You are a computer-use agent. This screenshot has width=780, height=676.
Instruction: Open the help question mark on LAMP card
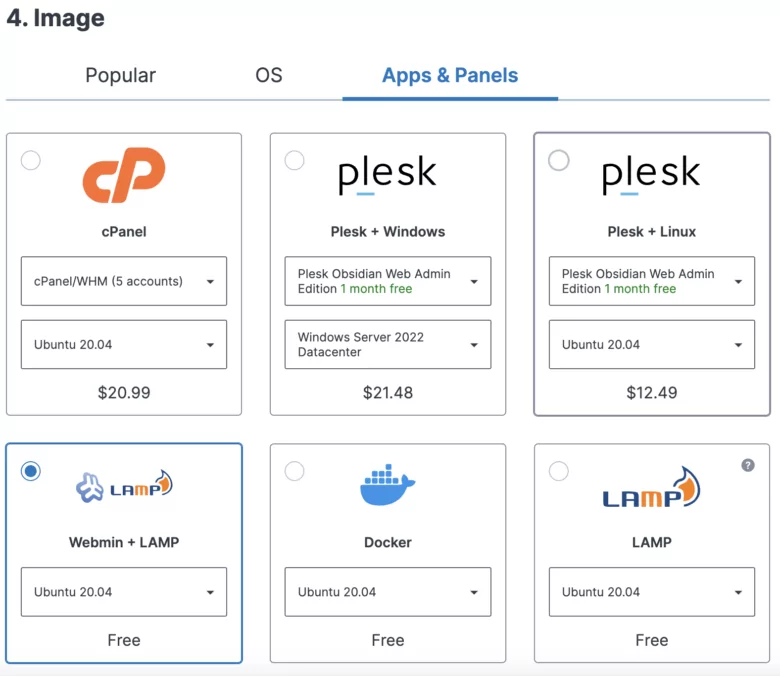click(x=748, y=465)
